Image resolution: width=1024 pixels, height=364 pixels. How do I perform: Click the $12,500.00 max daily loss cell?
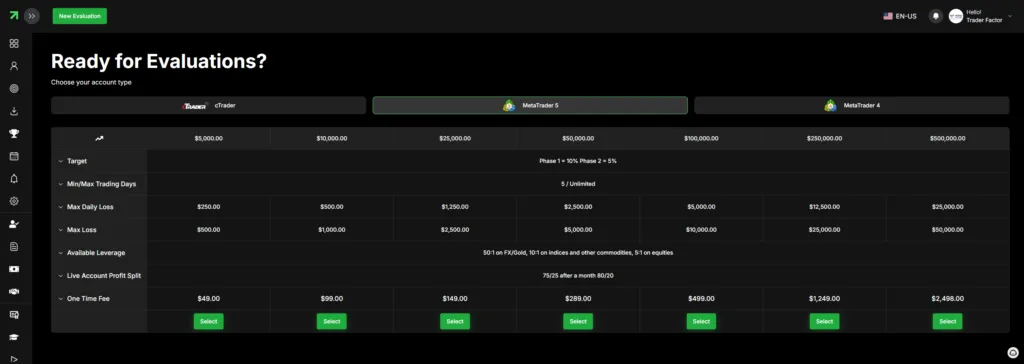(825, 207)
